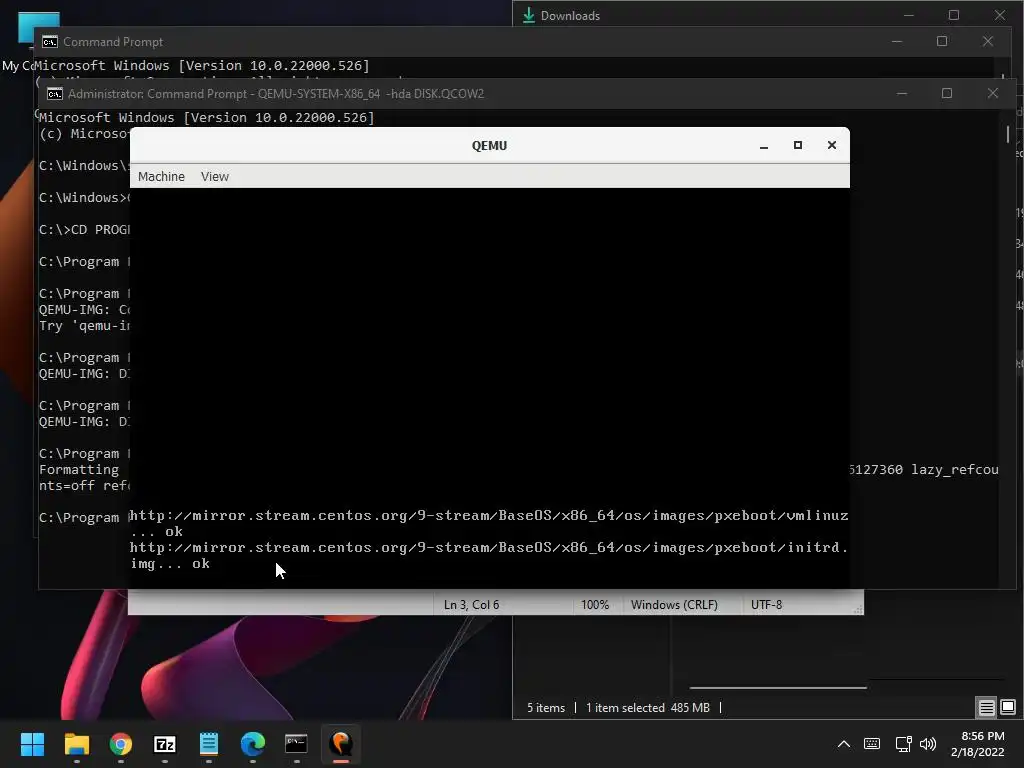Open Microsoft Edge from taskbar
This screenshot has width=1024, height=768.
[x=253, y=744]
